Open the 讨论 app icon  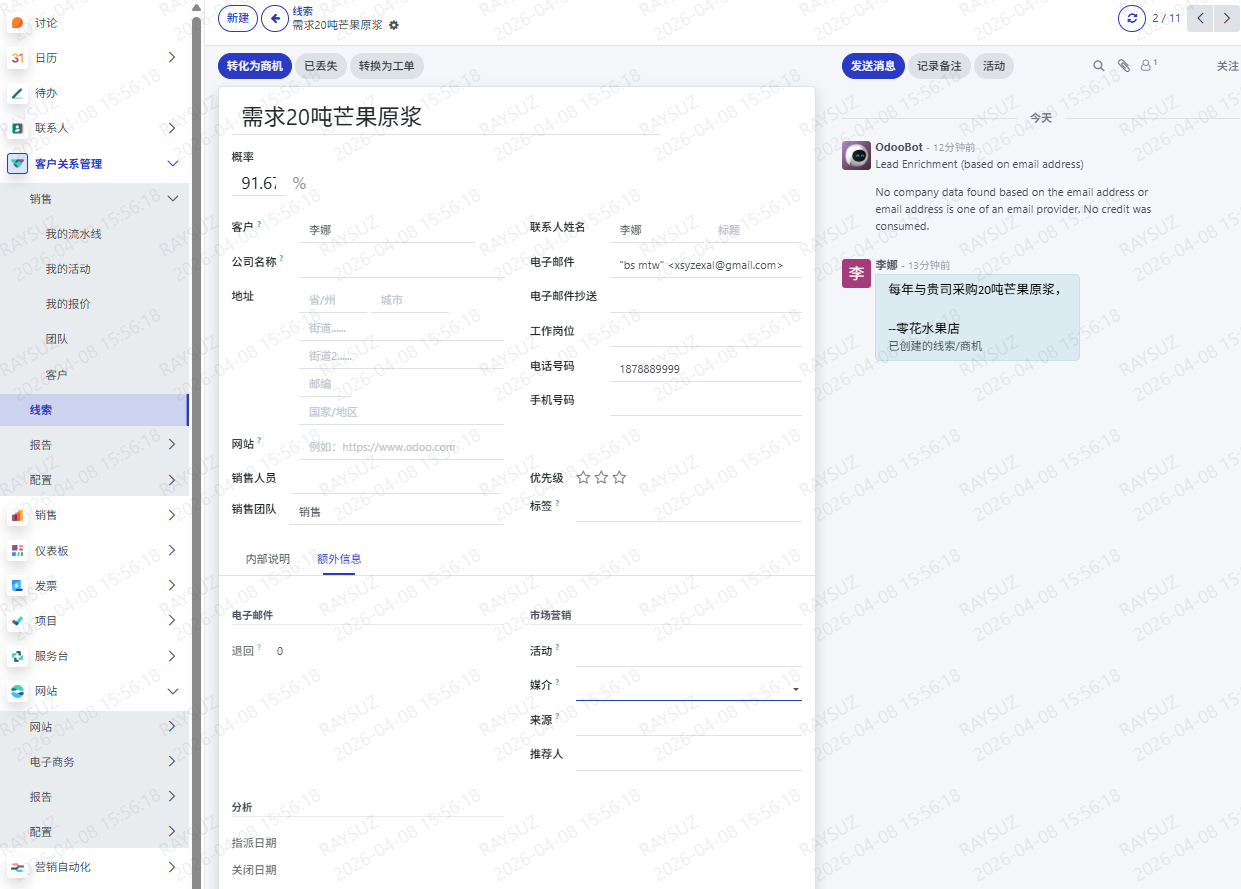[17, 23]
